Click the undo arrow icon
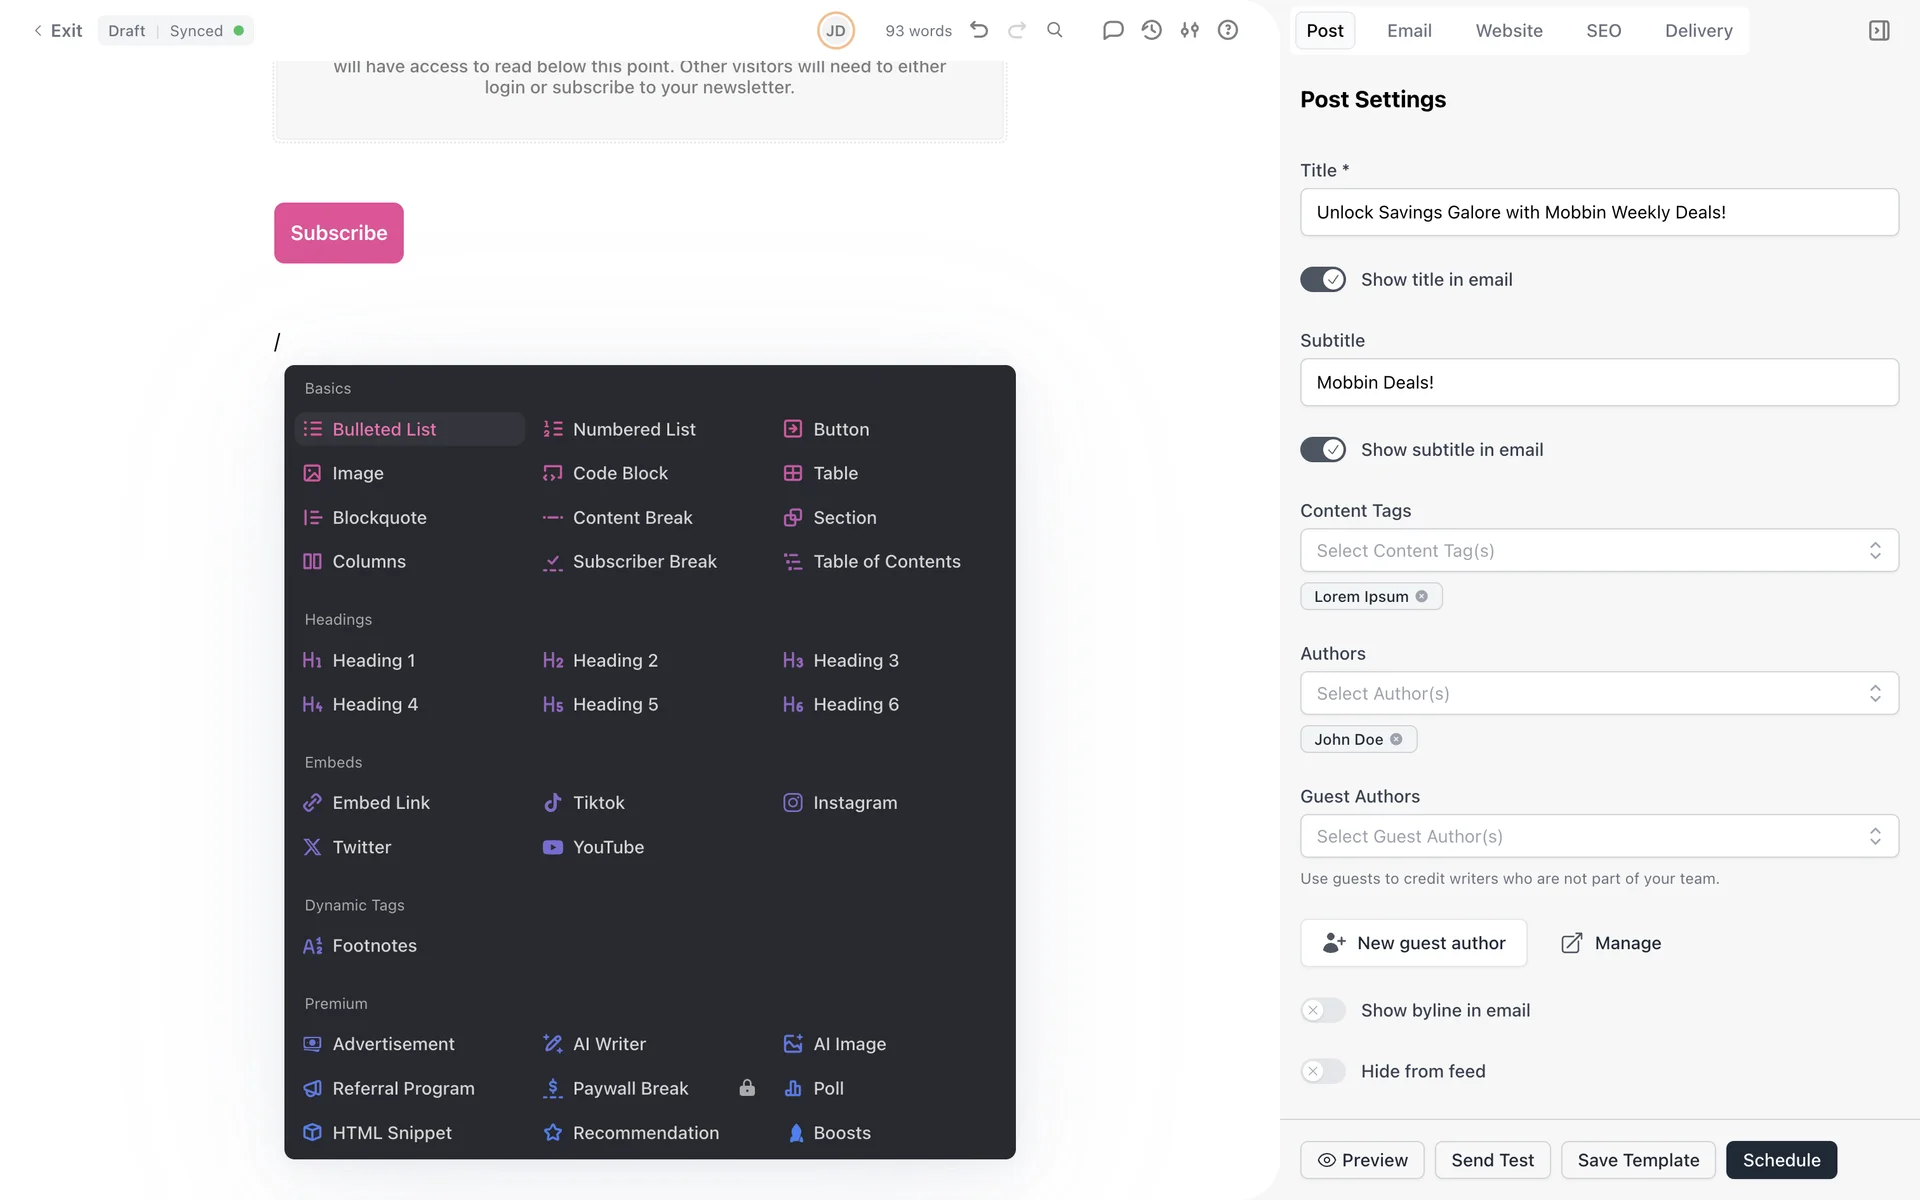Image resolution: width=1920 pixels, height=1200 pixels. [979, 30]
